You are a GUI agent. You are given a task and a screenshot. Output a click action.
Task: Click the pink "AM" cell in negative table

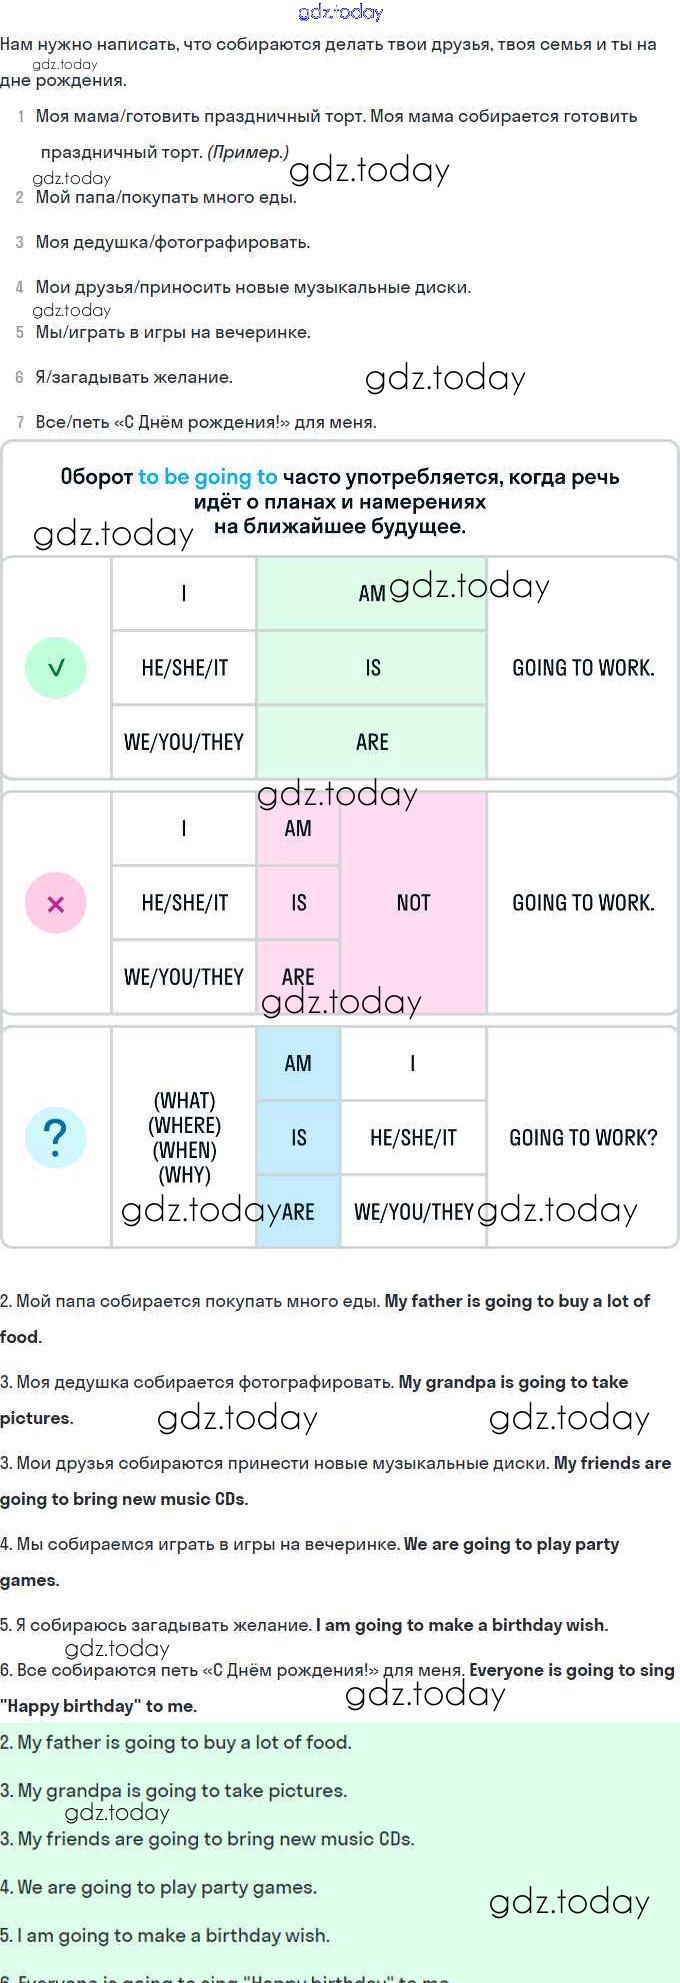click(x=298, y=828)
